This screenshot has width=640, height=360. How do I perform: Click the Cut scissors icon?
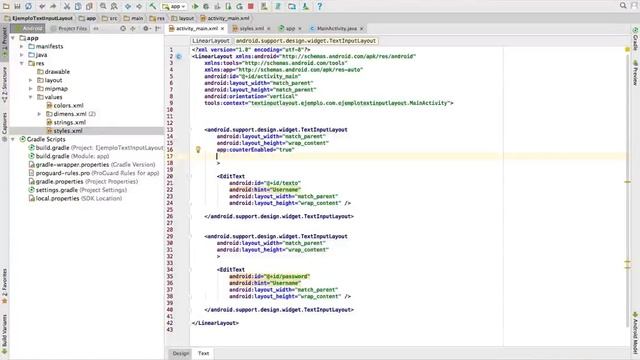coord(67,6)
